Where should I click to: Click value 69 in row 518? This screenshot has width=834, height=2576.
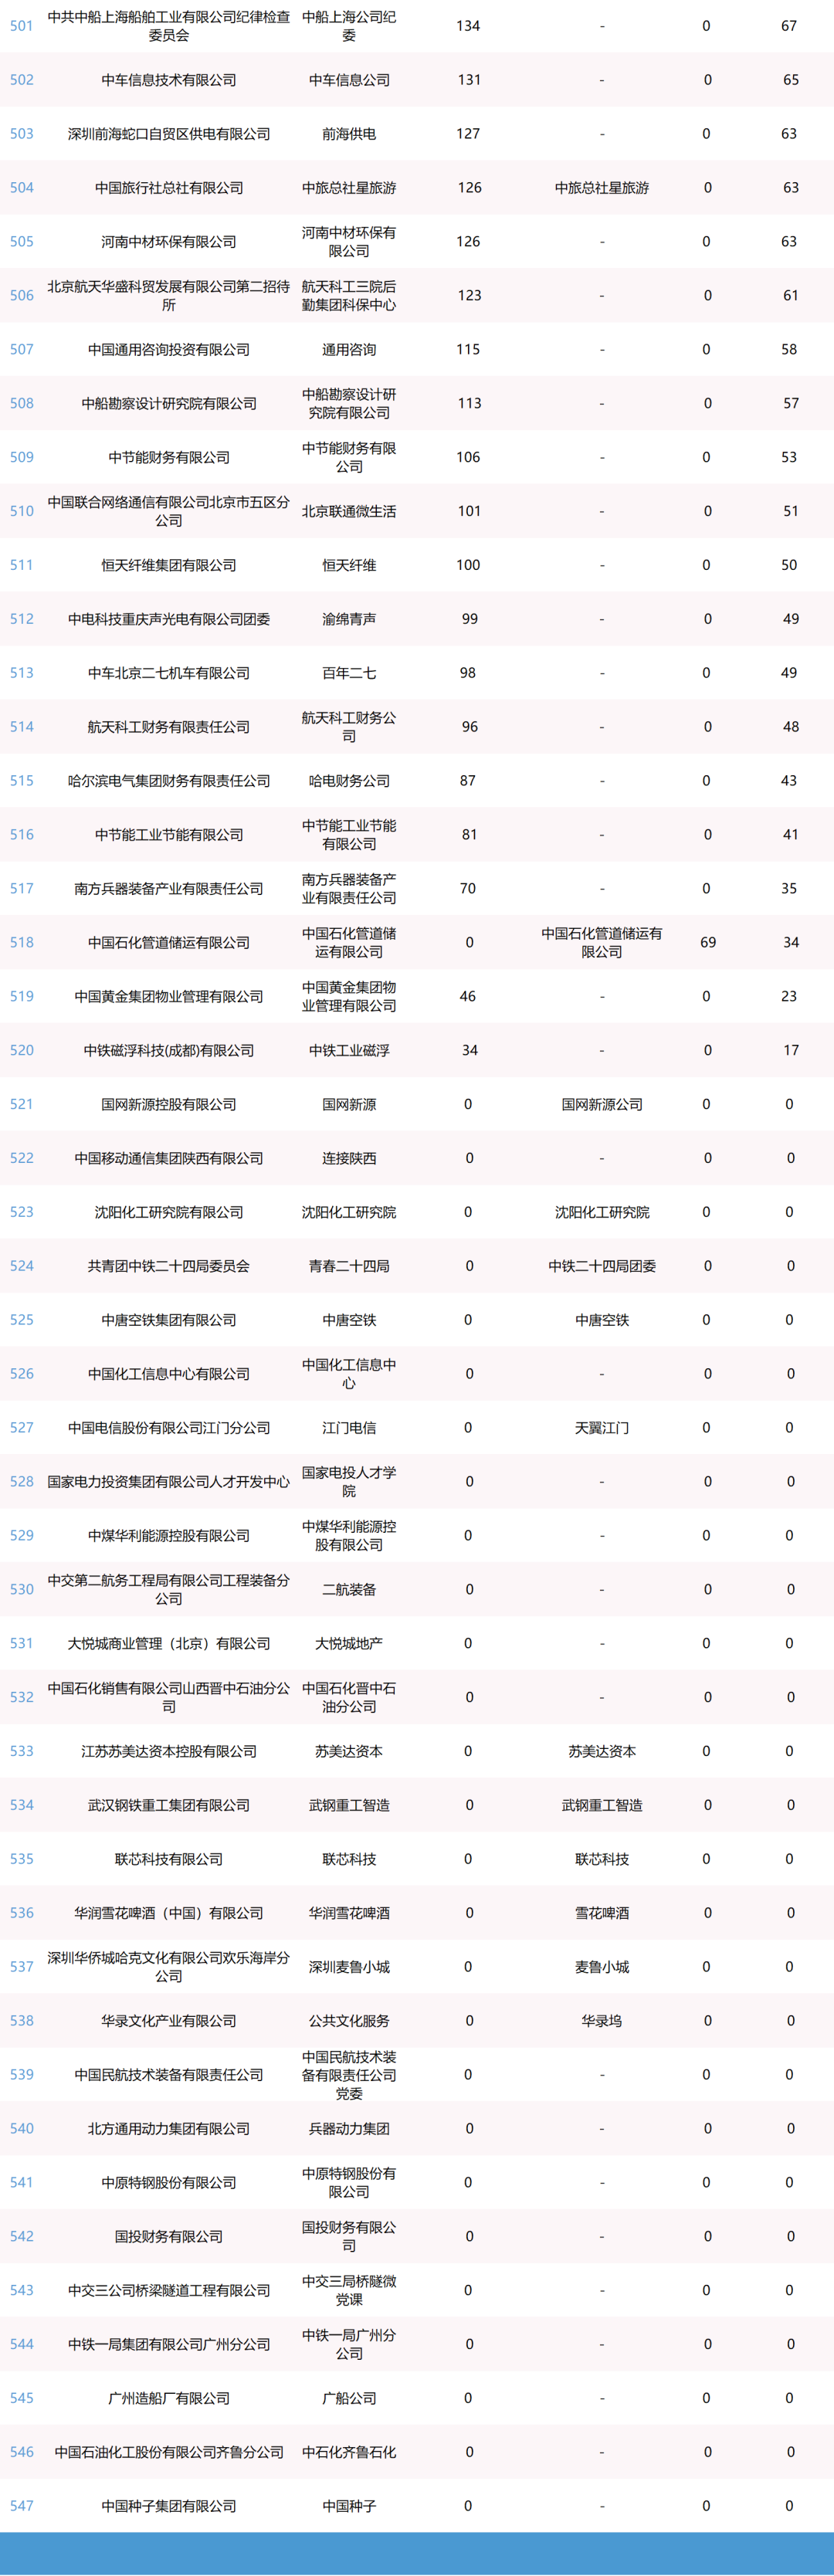708,942
